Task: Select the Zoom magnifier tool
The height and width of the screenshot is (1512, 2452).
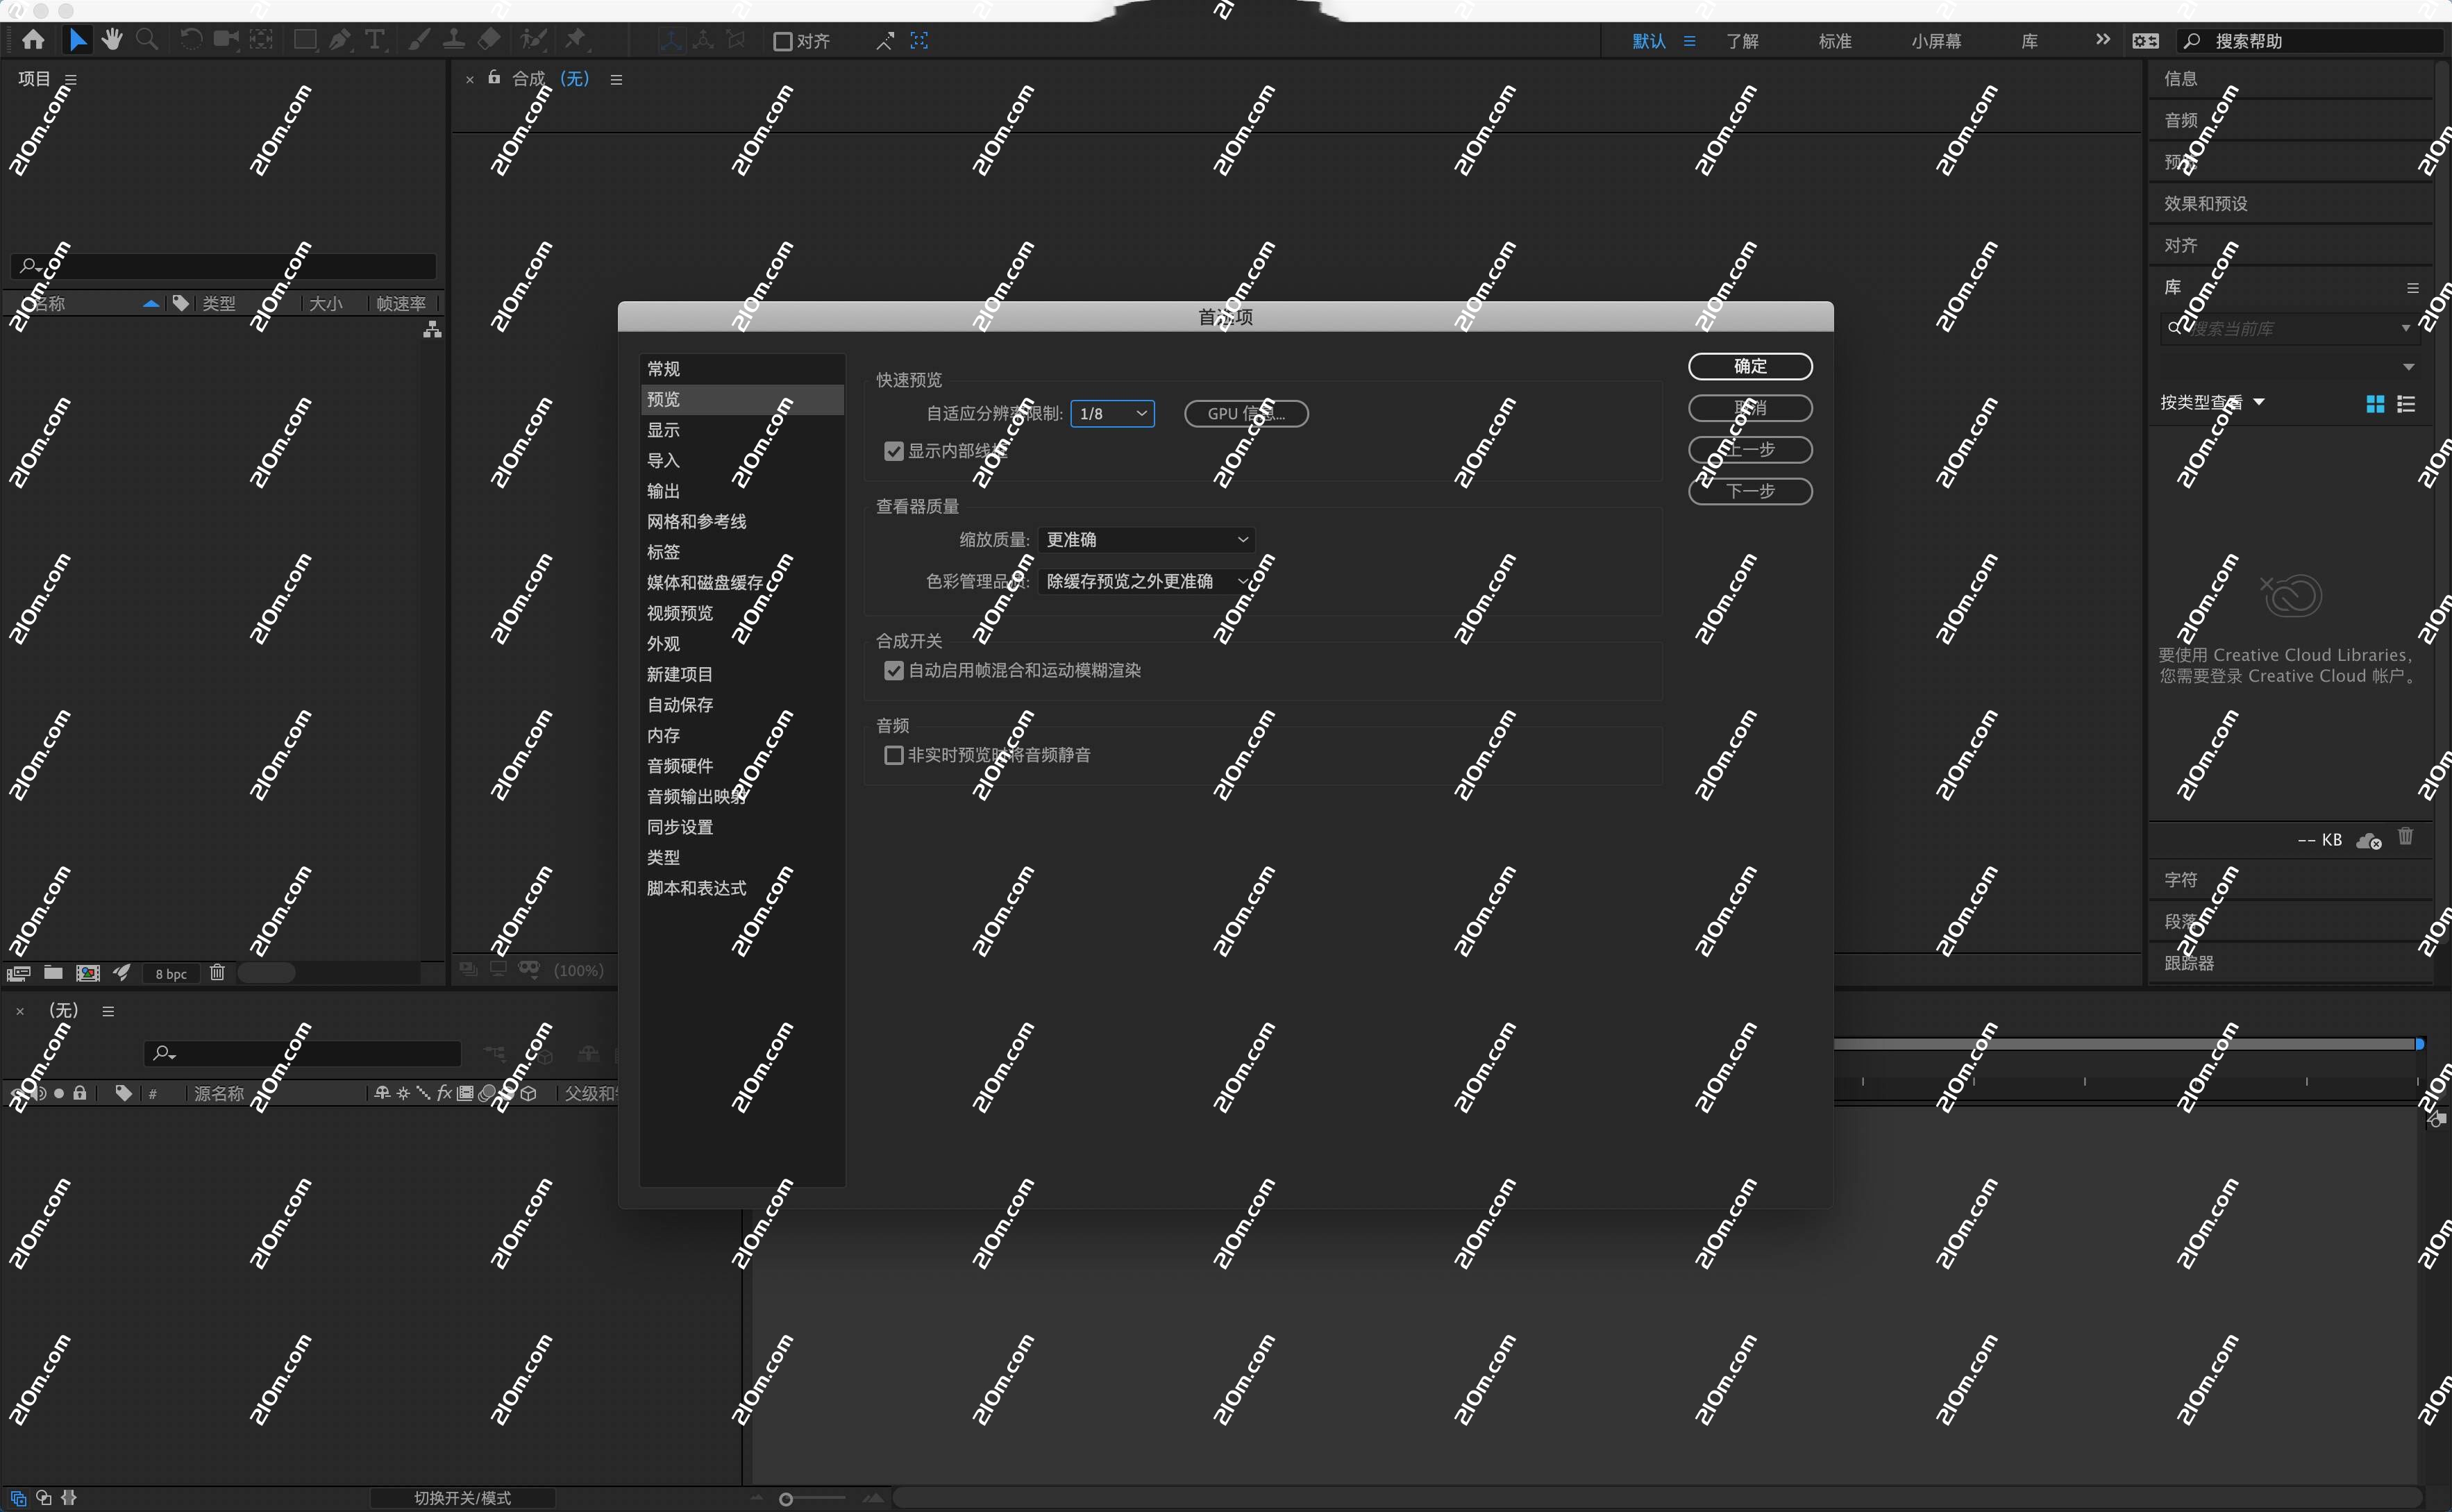Action: [147, 40]
